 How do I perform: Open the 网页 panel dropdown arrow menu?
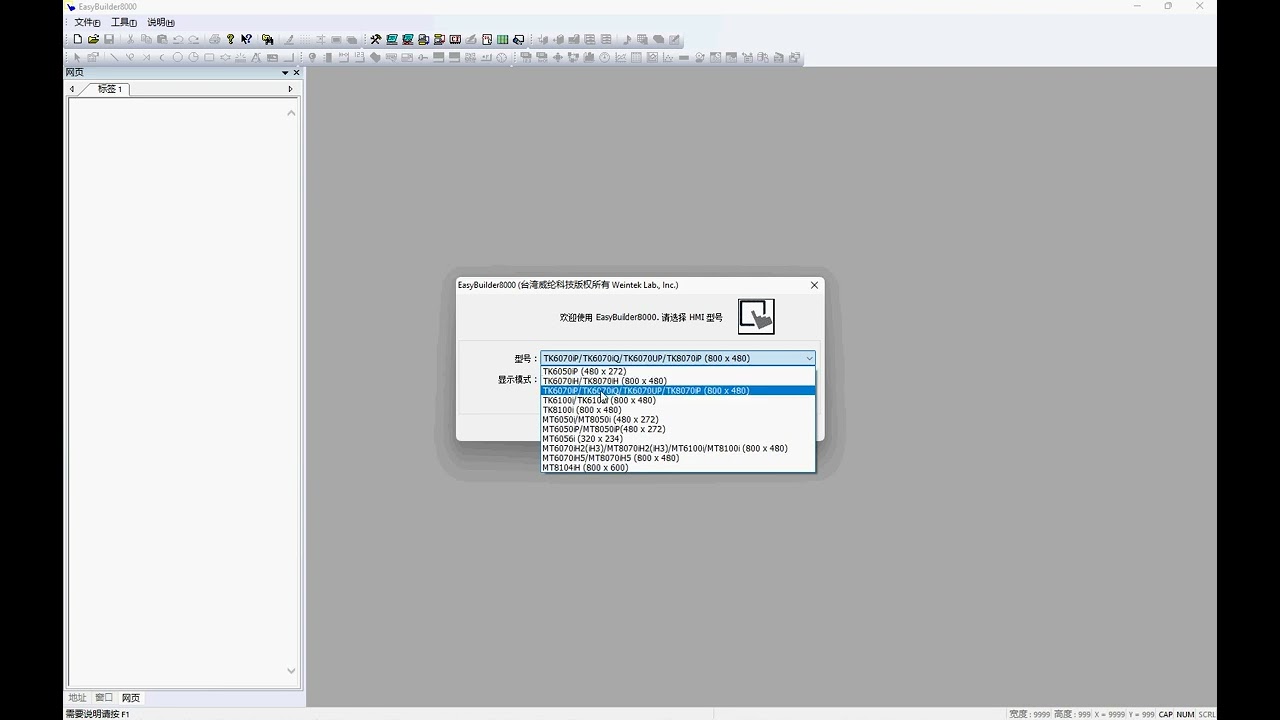coord(285,72)
